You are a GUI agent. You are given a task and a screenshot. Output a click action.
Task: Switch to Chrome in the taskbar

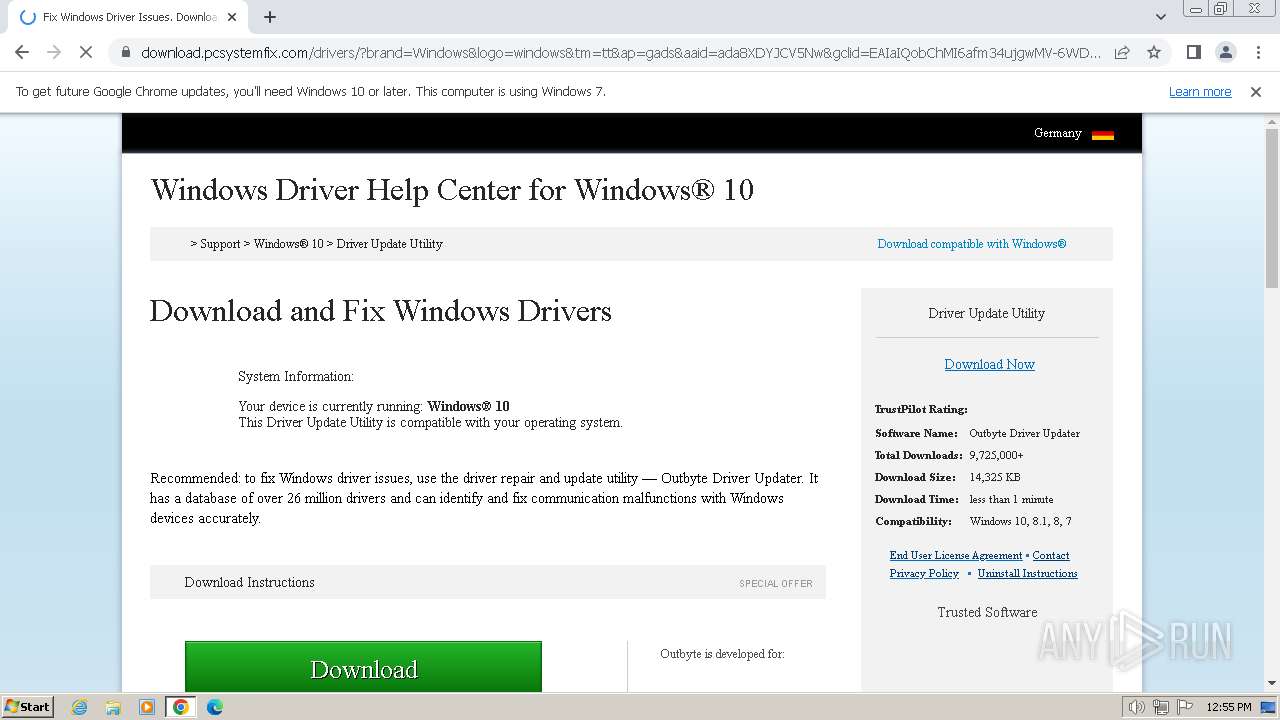[181, 707]
